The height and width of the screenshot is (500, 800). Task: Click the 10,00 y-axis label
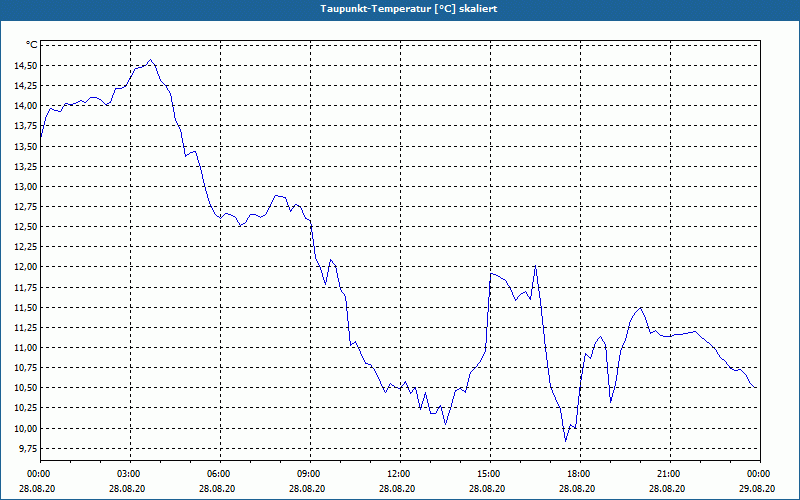24,428
